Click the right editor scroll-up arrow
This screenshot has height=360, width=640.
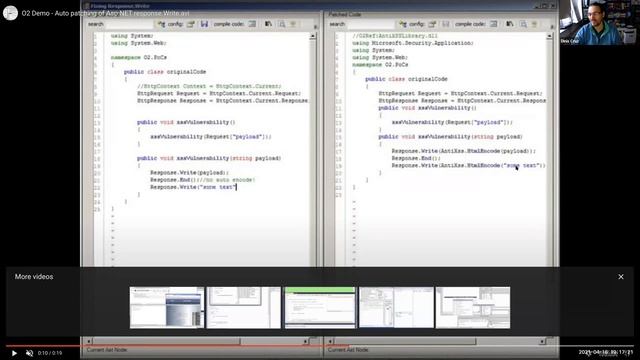[549, 36]
